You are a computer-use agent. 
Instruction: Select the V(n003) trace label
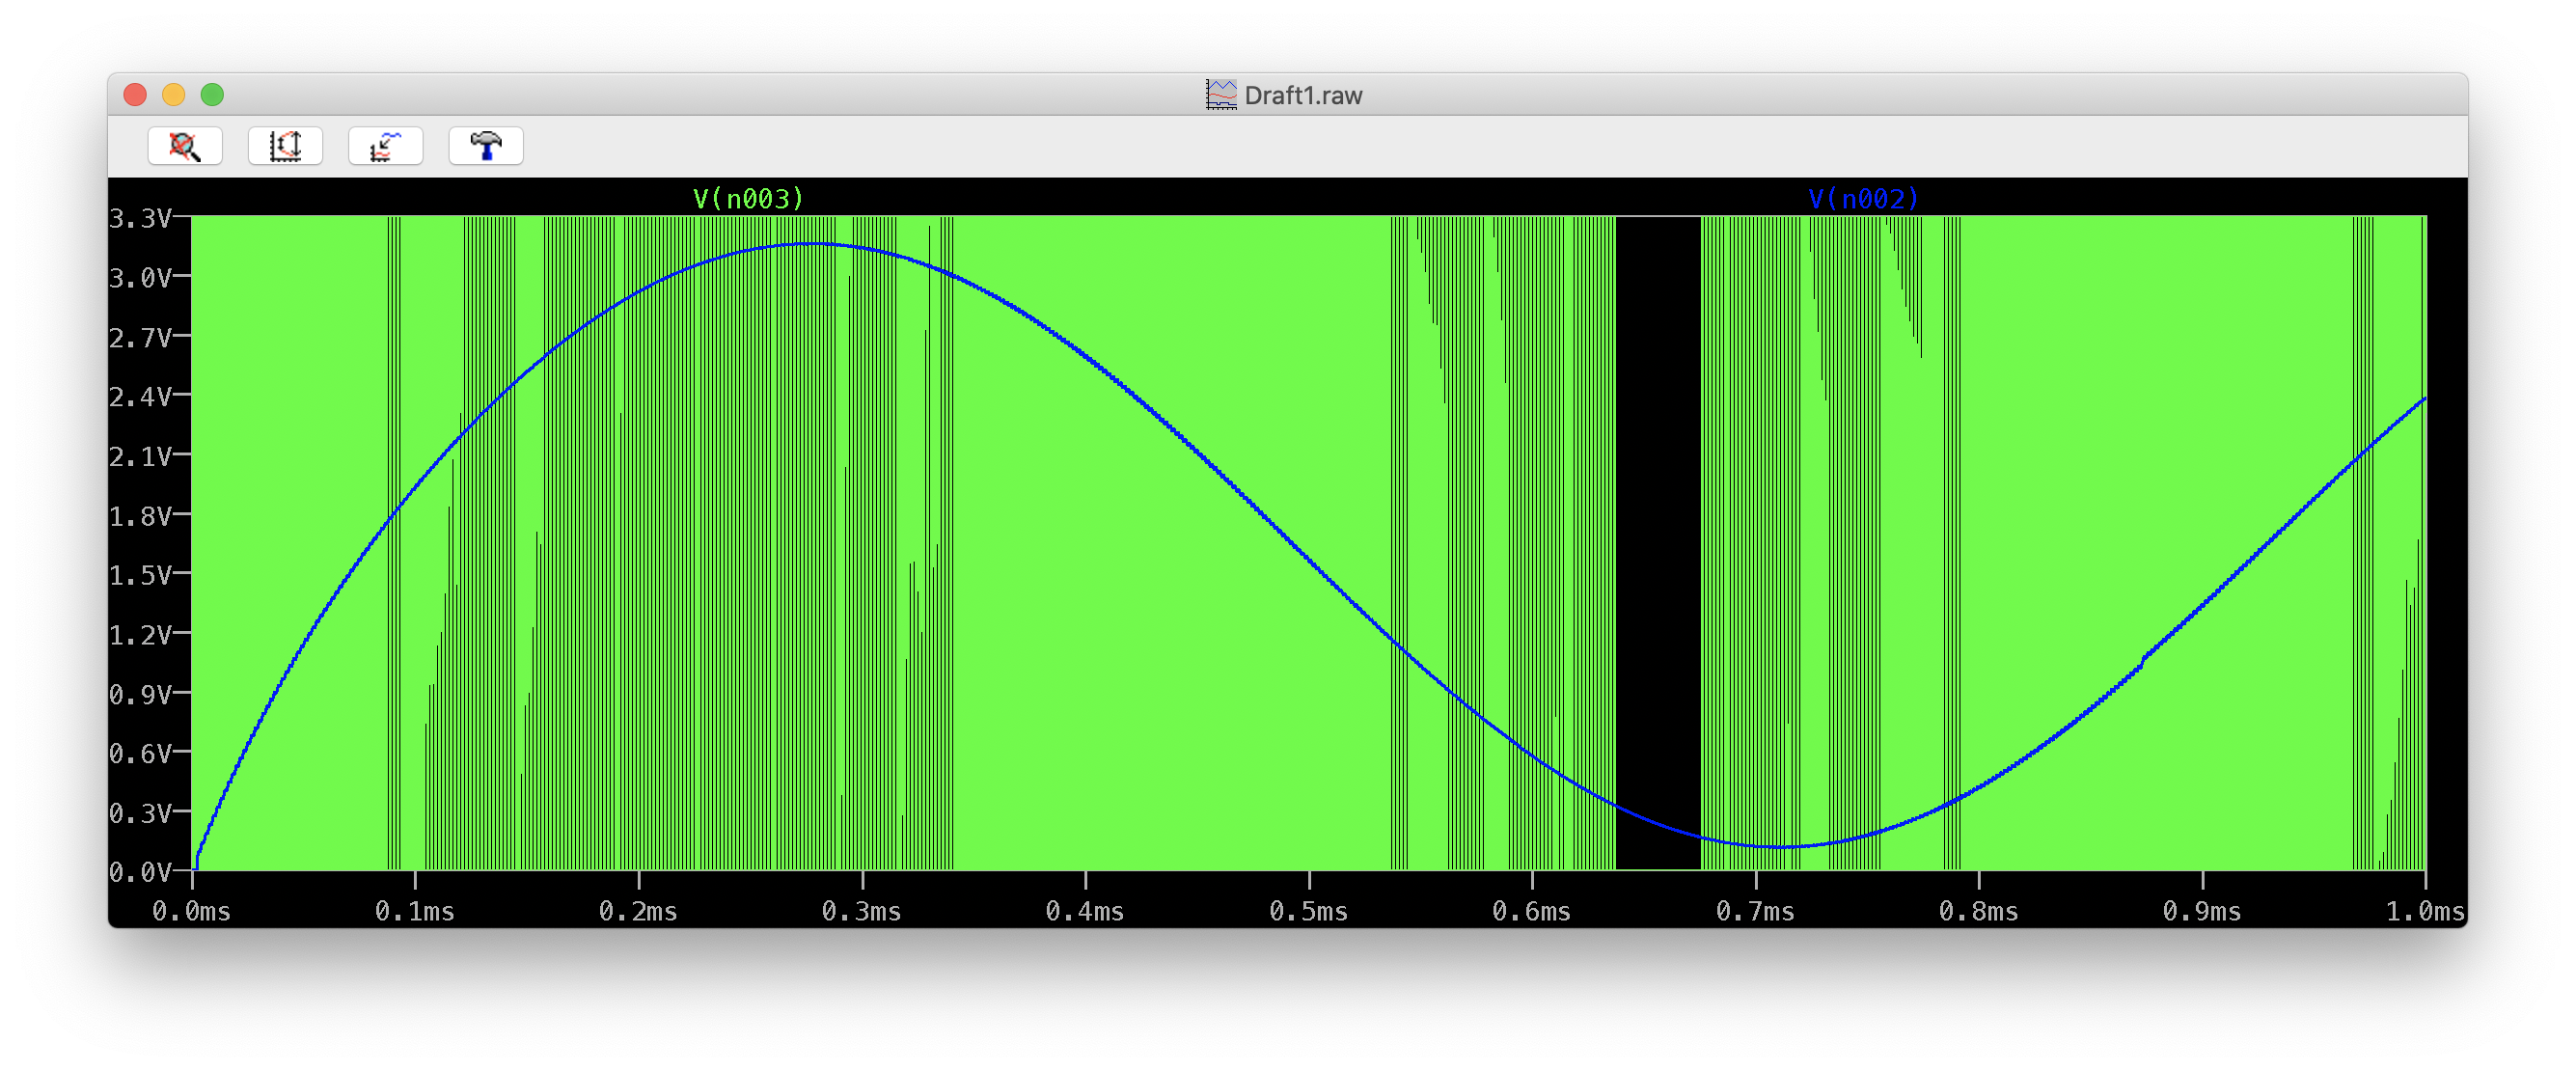click(746, 198)
